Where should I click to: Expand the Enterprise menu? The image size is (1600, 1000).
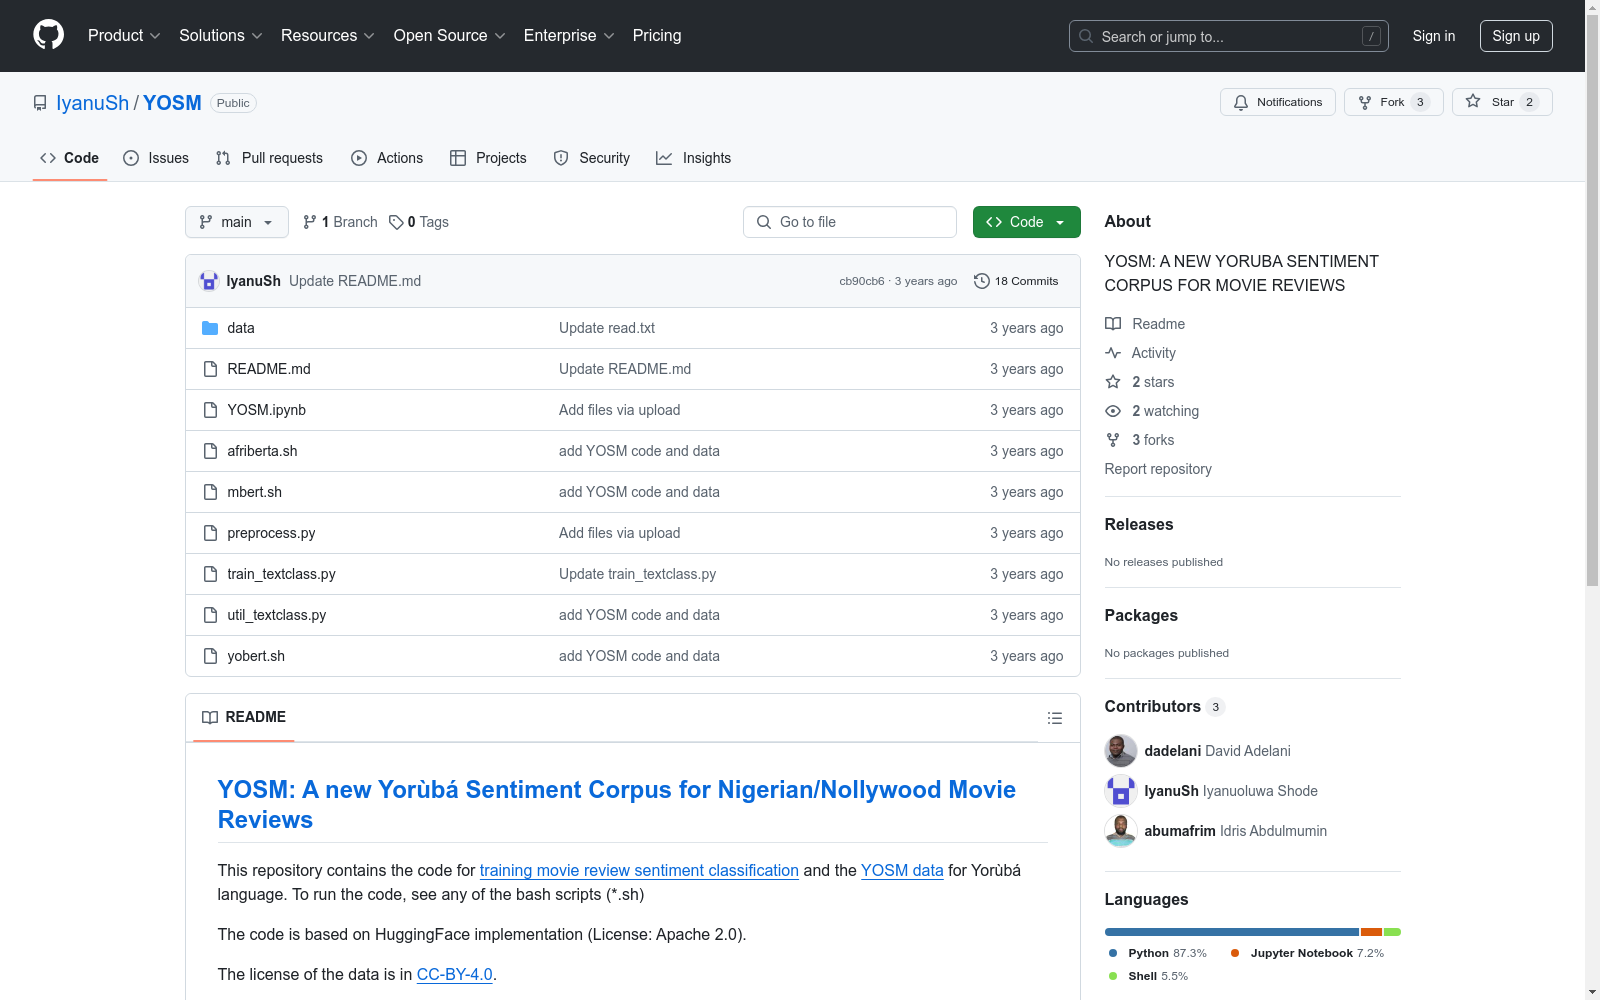pyautogui.click(x=569, y=36)
